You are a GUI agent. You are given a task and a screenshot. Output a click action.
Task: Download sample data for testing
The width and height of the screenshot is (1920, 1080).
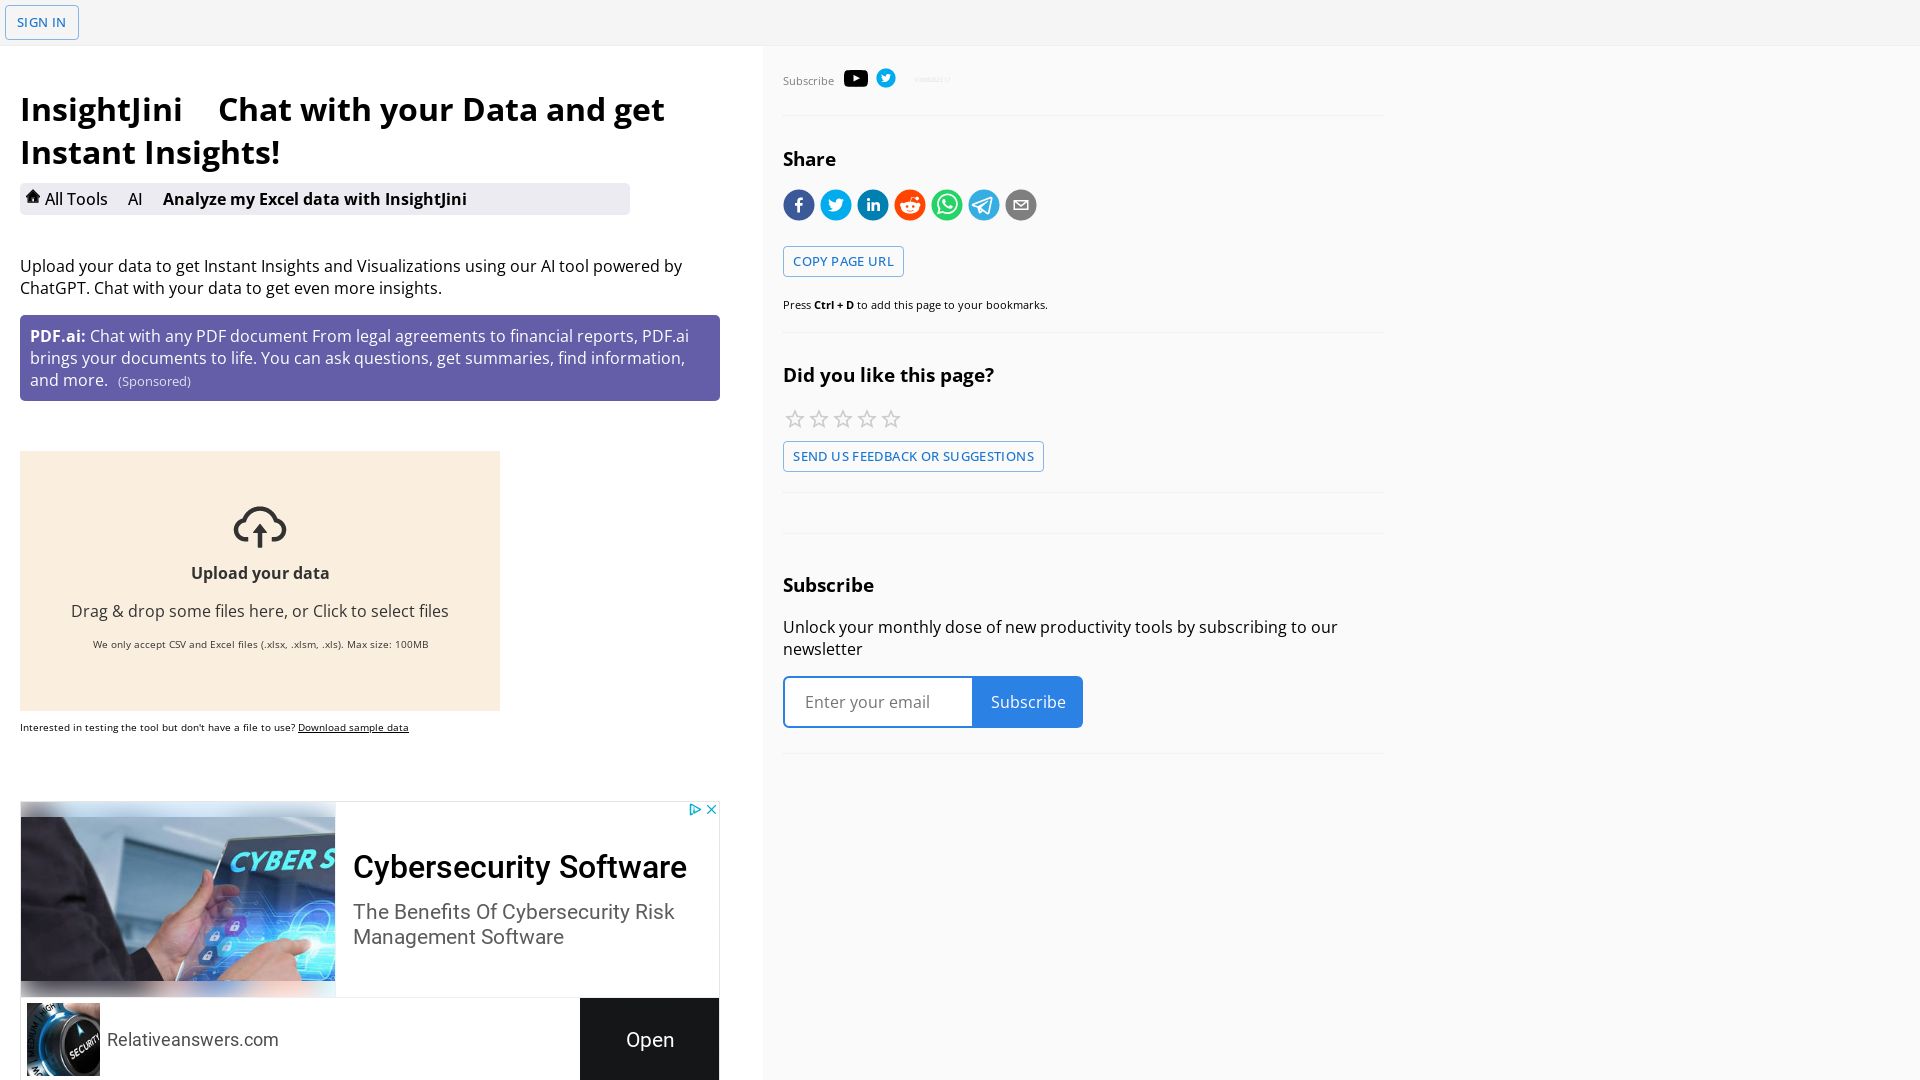pyautogui.click(x=353, y=727)
